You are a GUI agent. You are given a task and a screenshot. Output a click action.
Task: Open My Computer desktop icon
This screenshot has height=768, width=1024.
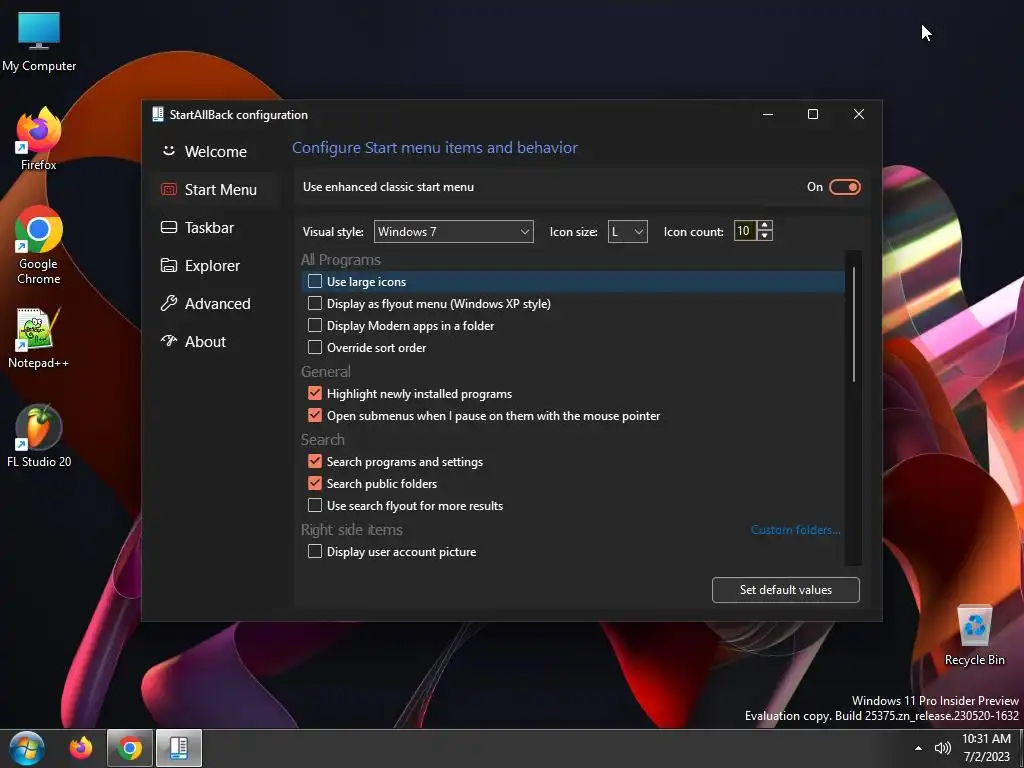point(39,42)
